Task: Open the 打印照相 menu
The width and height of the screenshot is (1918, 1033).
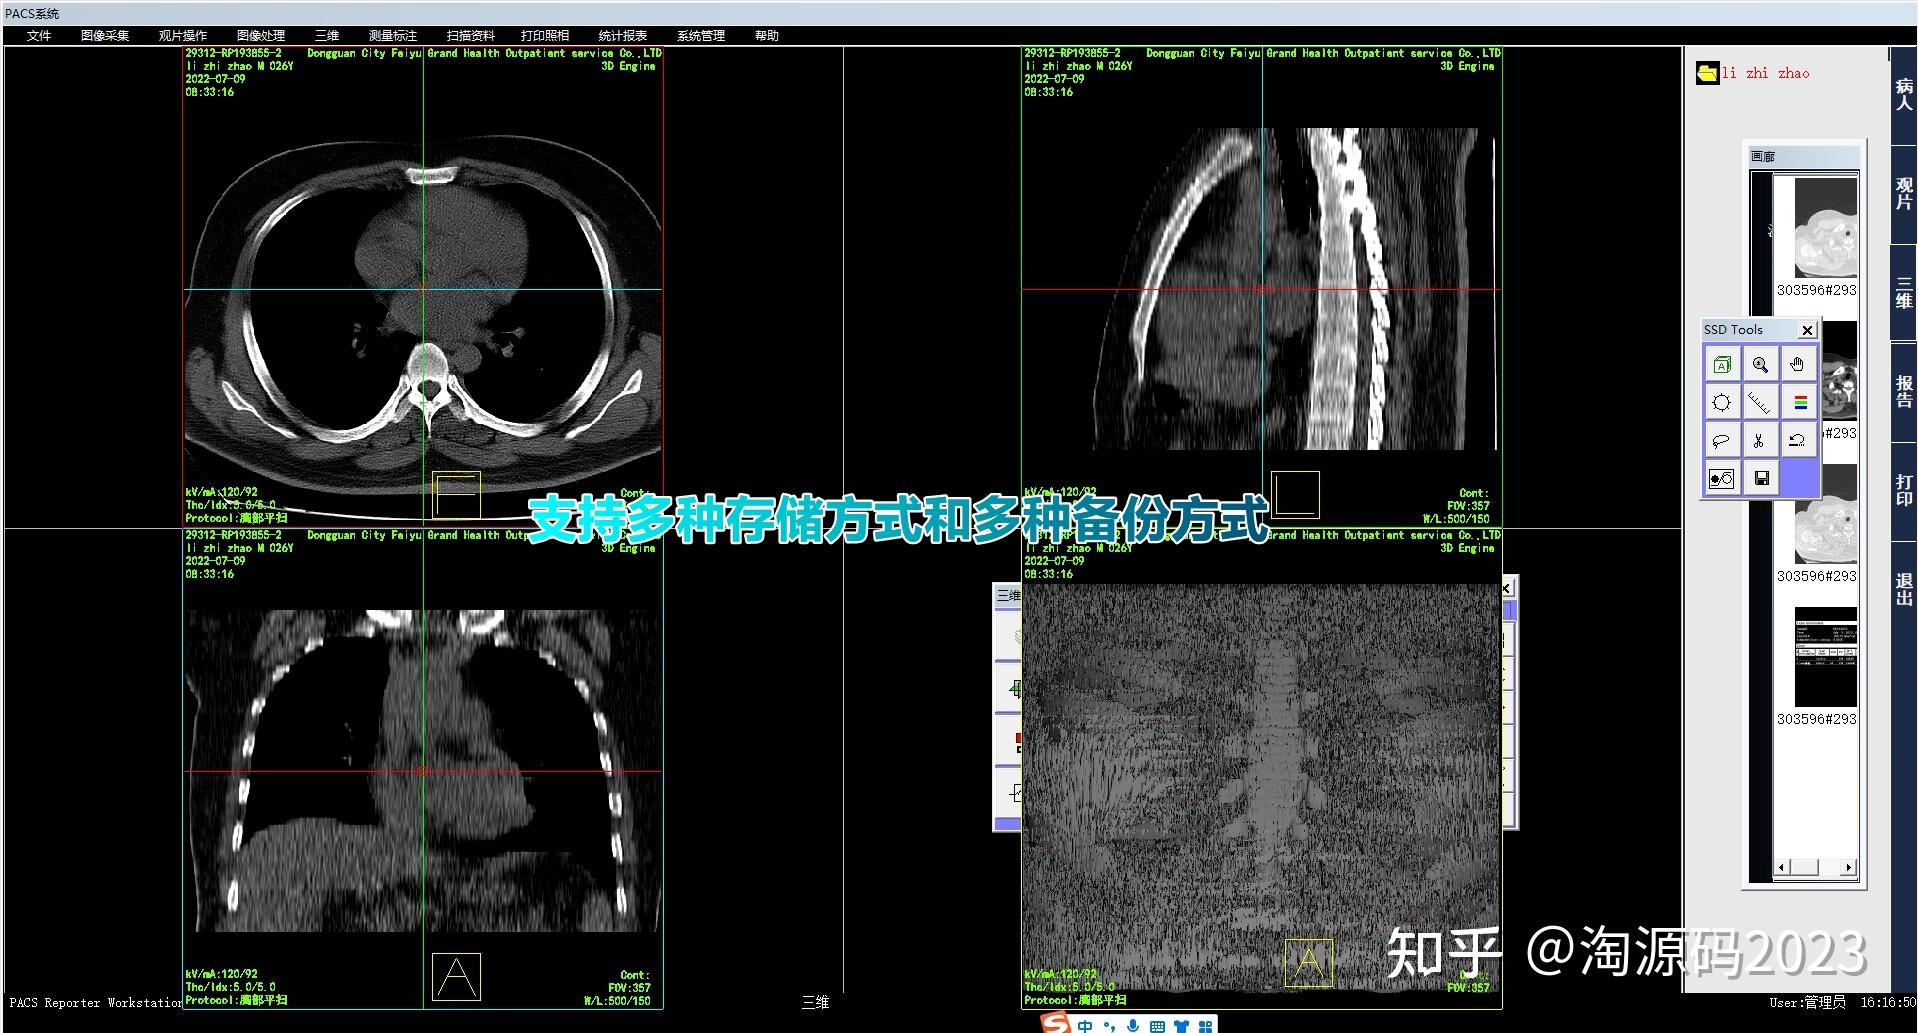Action: tap(545, 36)
